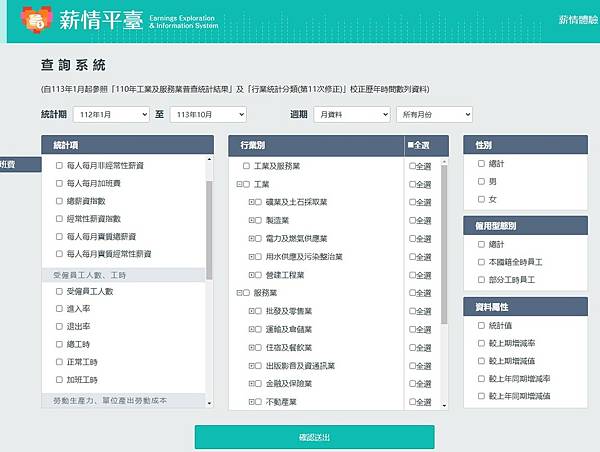Open the start period dropdown showing 112年1月
The image size is (600, 452).
coord(111,114)
